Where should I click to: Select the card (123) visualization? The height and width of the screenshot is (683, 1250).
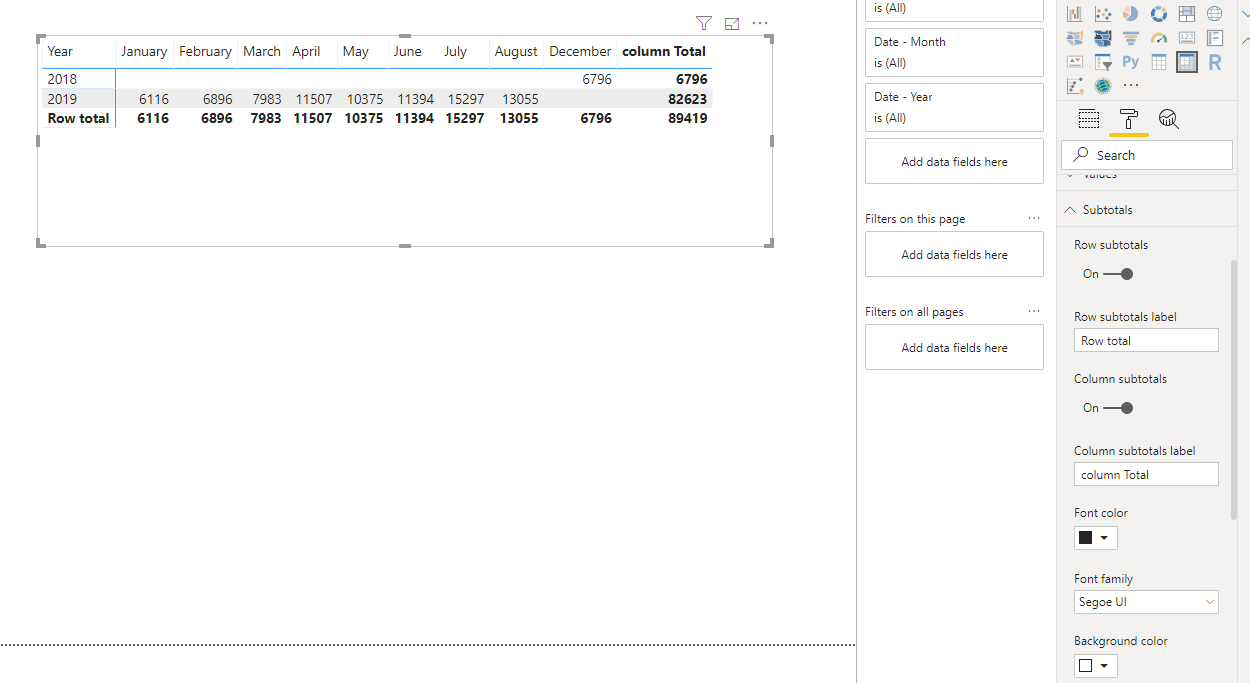pyautogui.click(x=1187, y=38)
